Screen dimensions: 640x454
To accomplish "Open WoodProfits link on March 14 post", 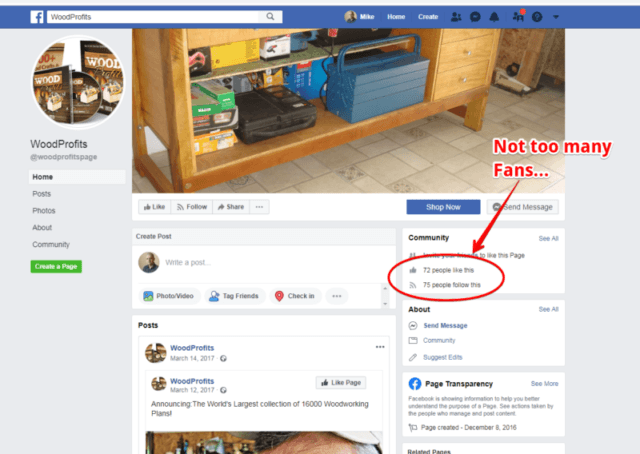I will coord(192,348).
